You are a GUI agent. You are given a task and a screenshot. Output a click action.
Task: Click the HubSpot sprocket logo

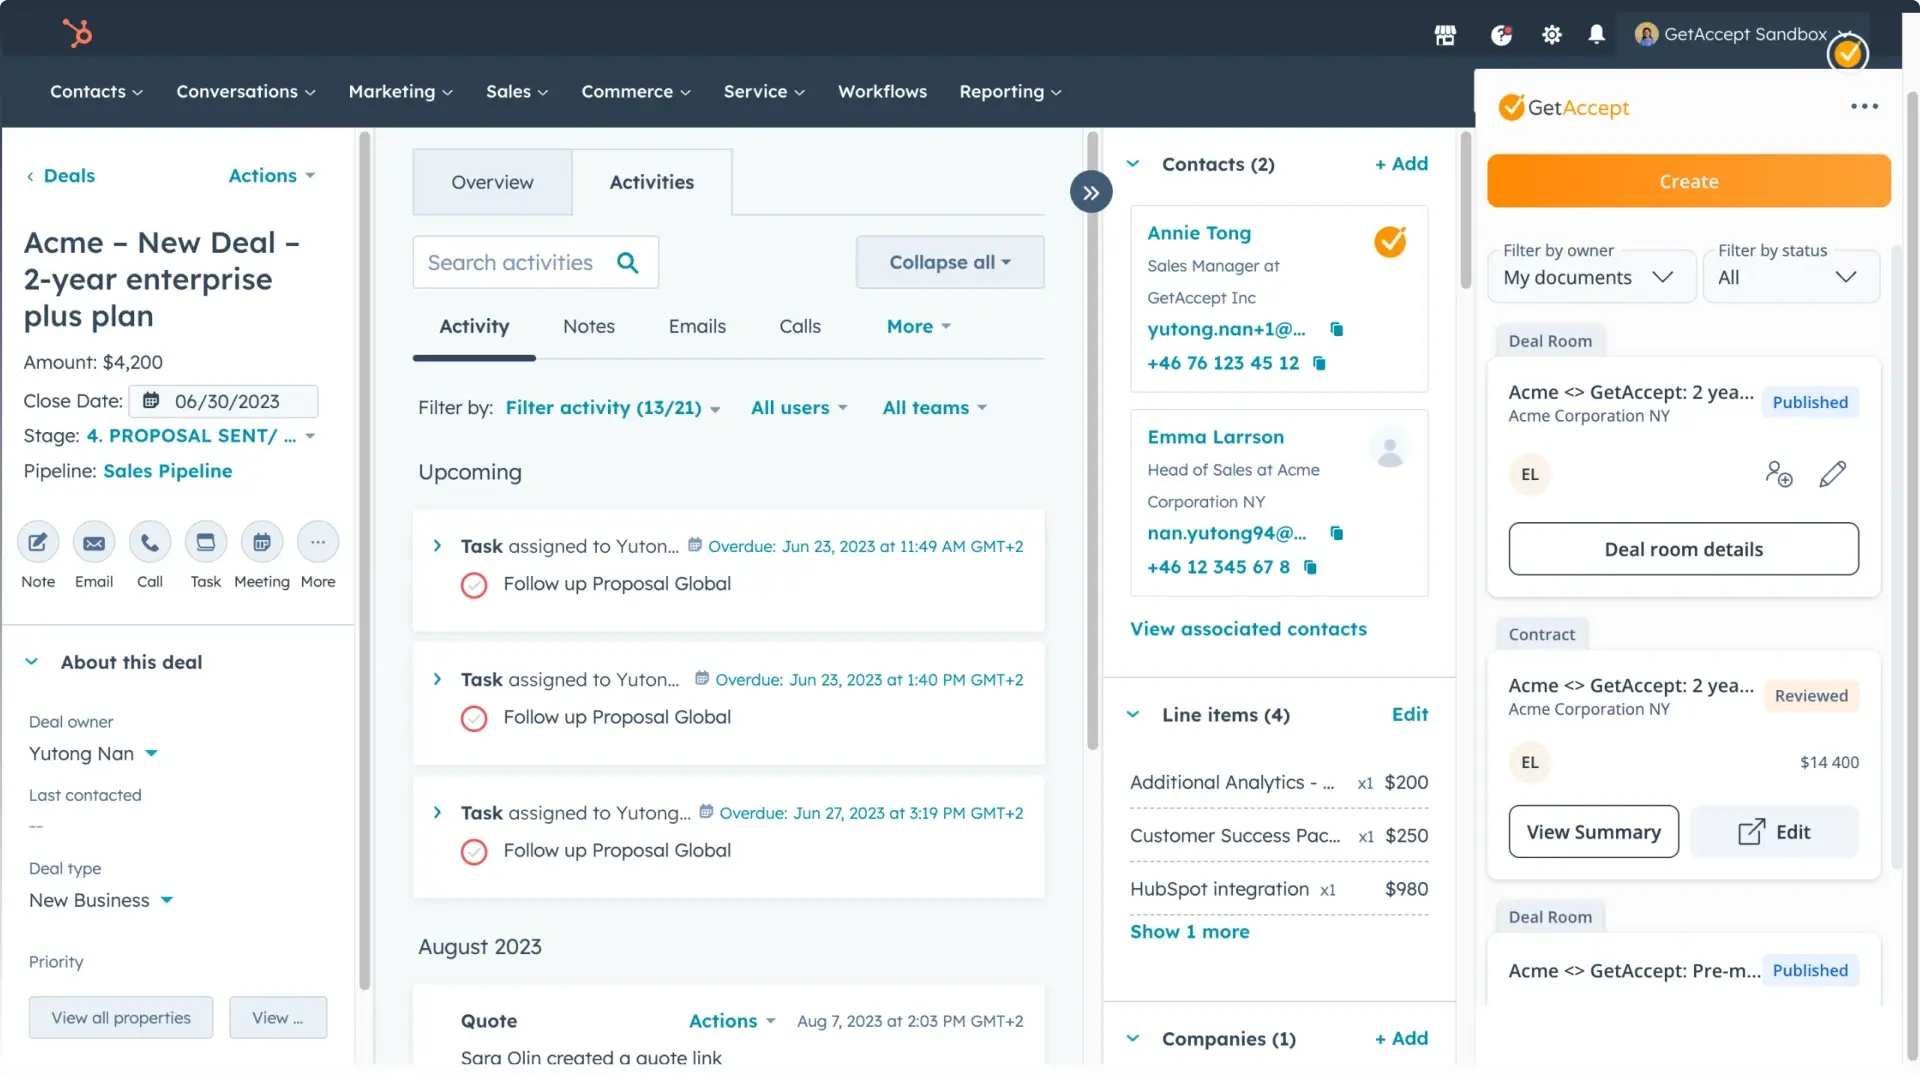point(77,33)
